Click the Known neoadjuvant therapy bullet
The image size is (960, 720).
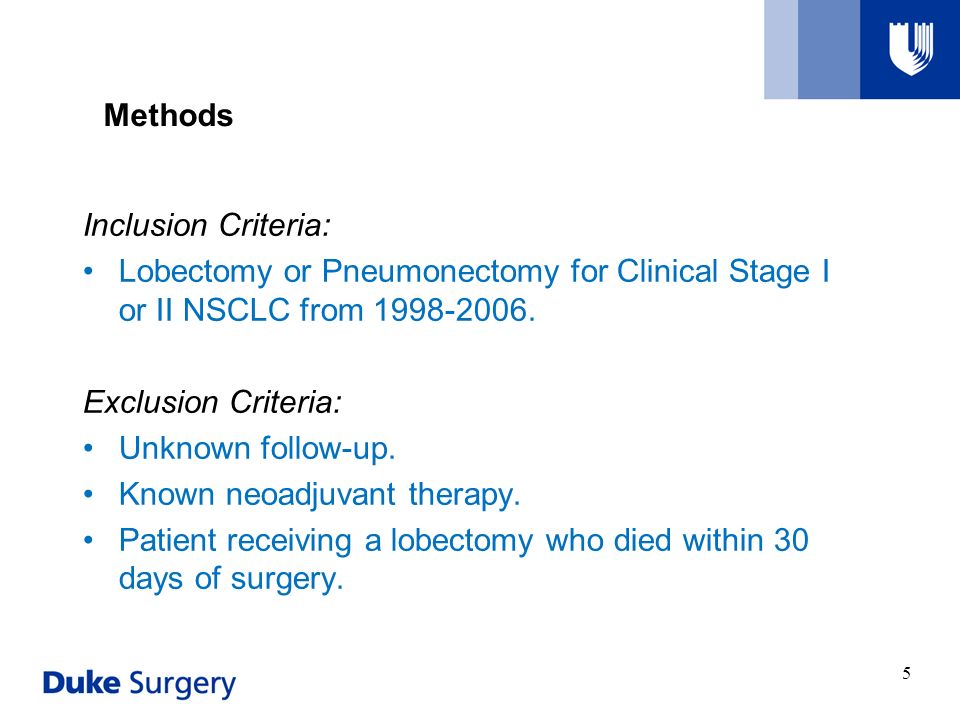tap(320, 495)
